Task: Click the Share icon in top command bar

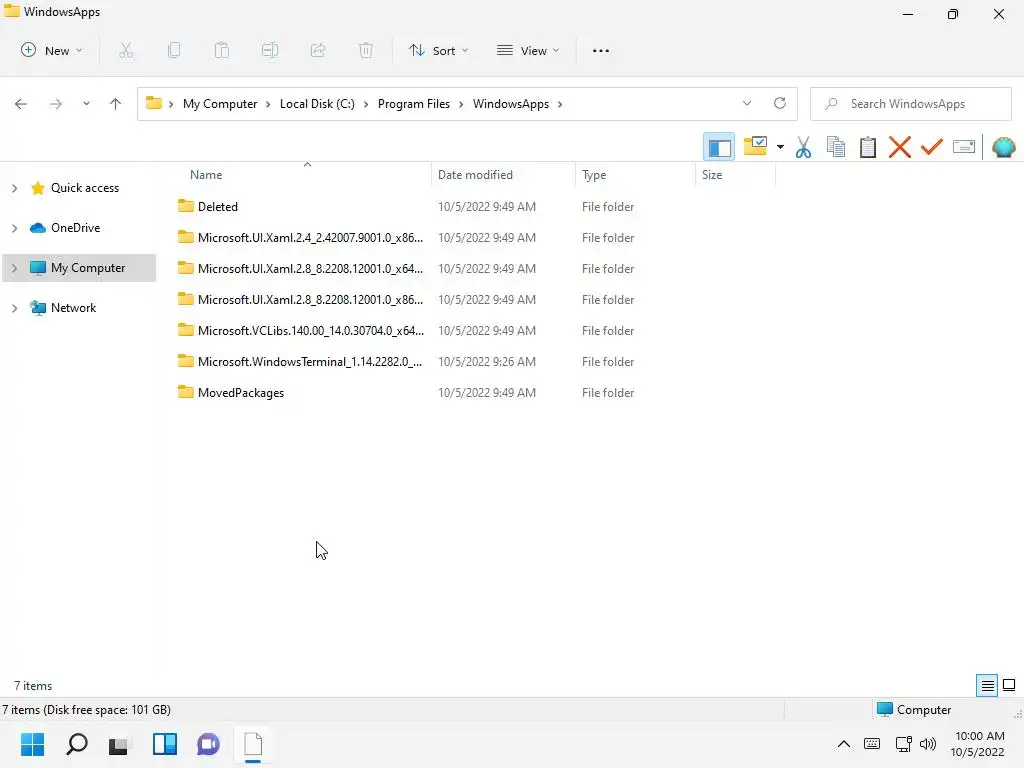Action: point(318,50)
